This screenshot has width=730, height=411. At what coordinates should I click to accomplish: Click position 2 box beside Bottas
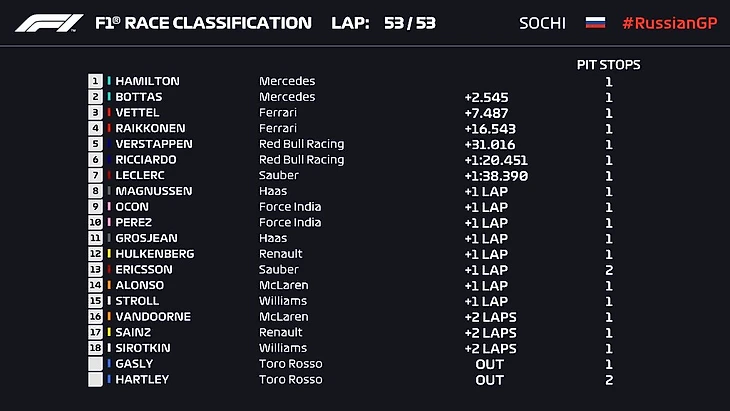[96, 97]
